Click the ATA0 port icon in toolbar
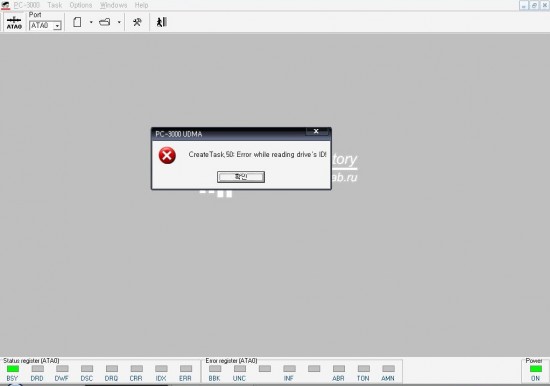Image resolution: width=550 pixels, height=386 pixels. [14, 22]
